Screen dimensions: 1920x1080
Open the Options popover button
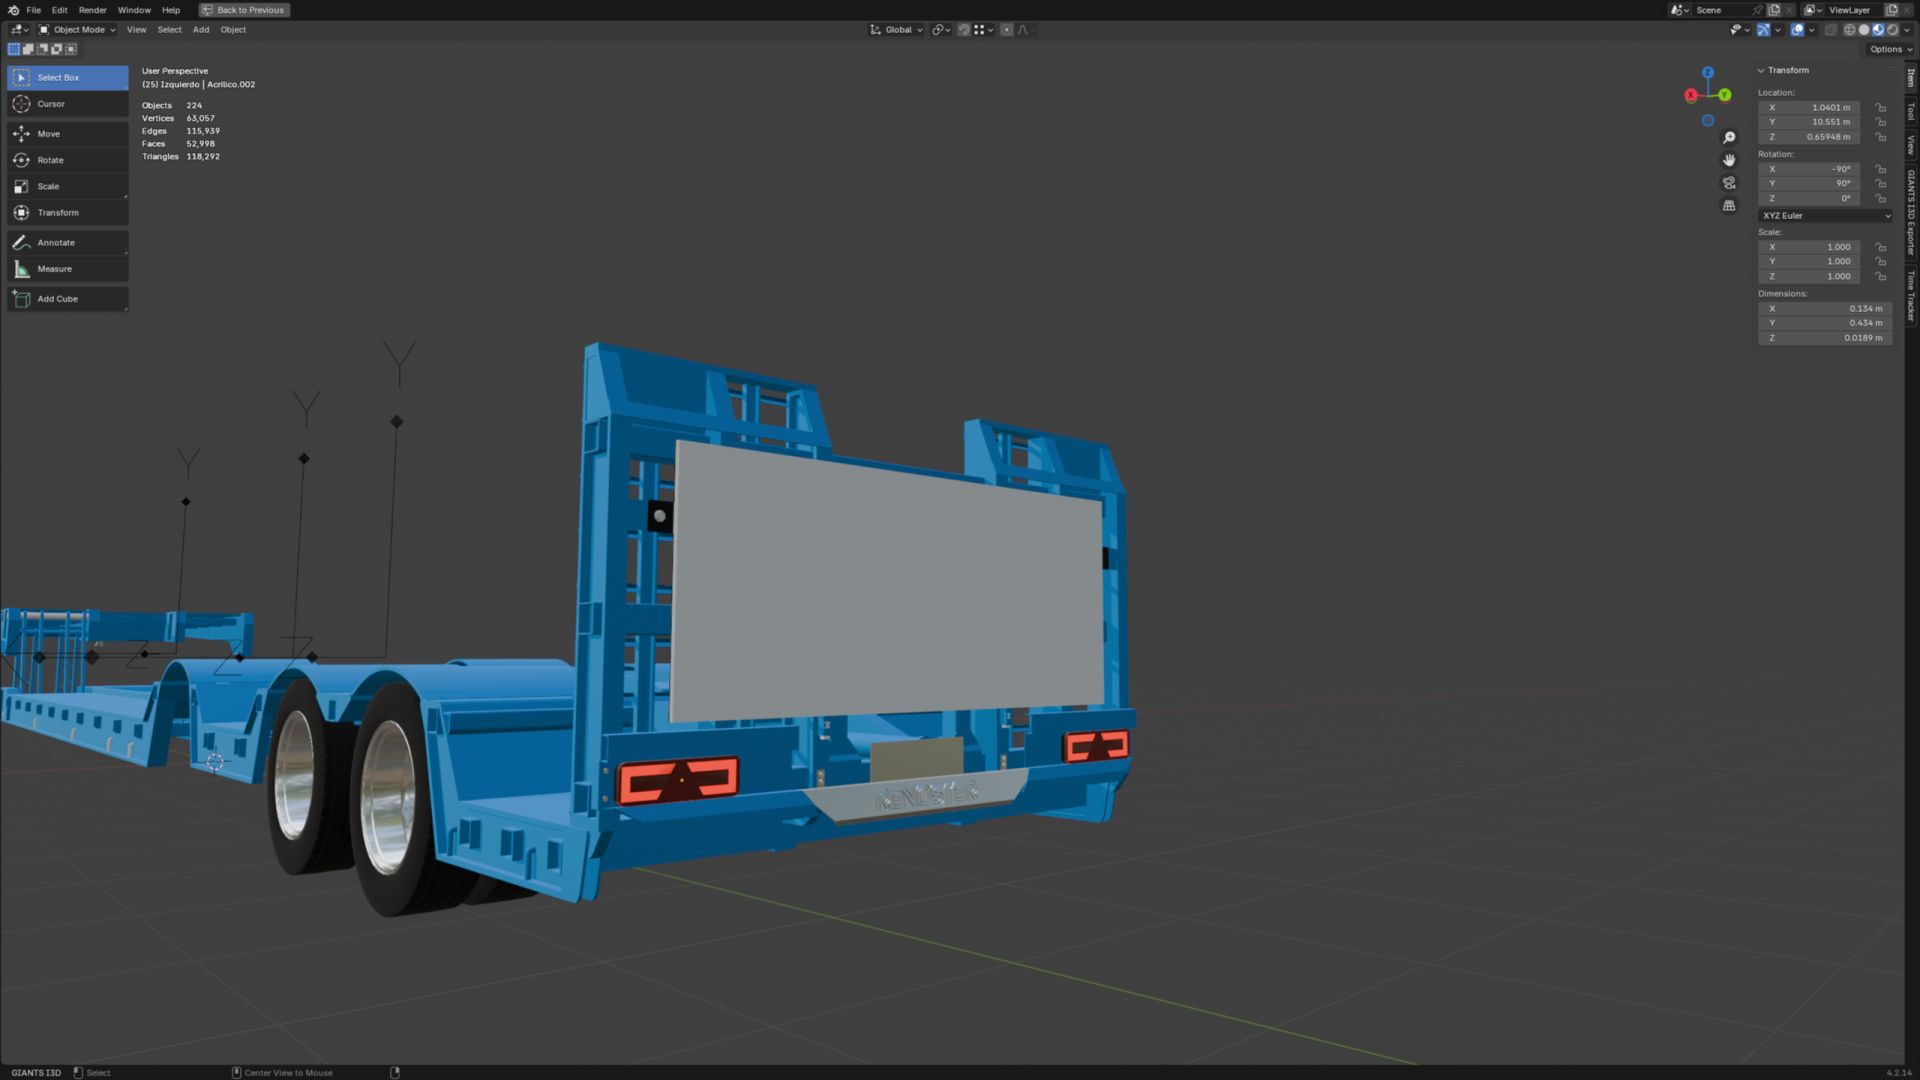click(1888, 49)
